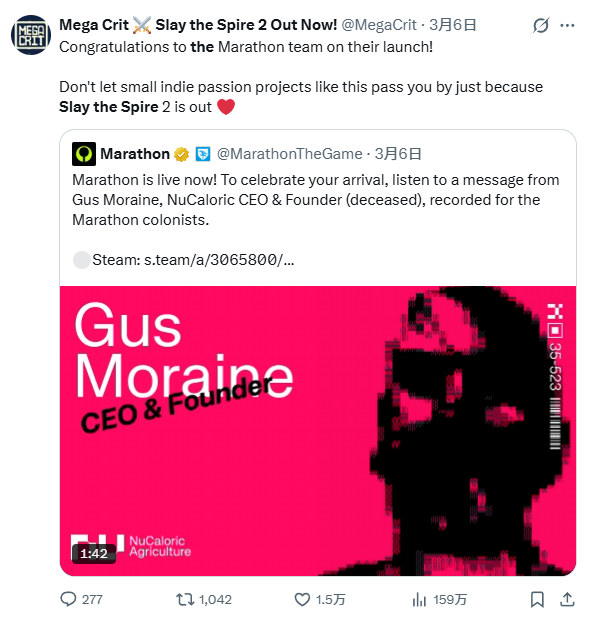The image size is (592, 618).
Task: Open the Mega Crit tweet's 3月6日 timestamp
Action: pos(452,25)
